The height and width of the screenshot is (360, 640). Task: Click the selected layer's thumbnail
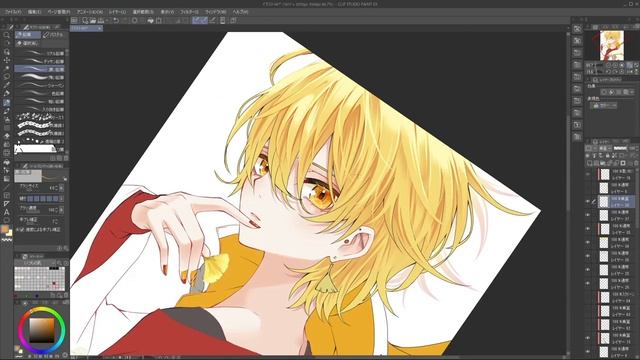pyautogui.click(x=604, y=201)
